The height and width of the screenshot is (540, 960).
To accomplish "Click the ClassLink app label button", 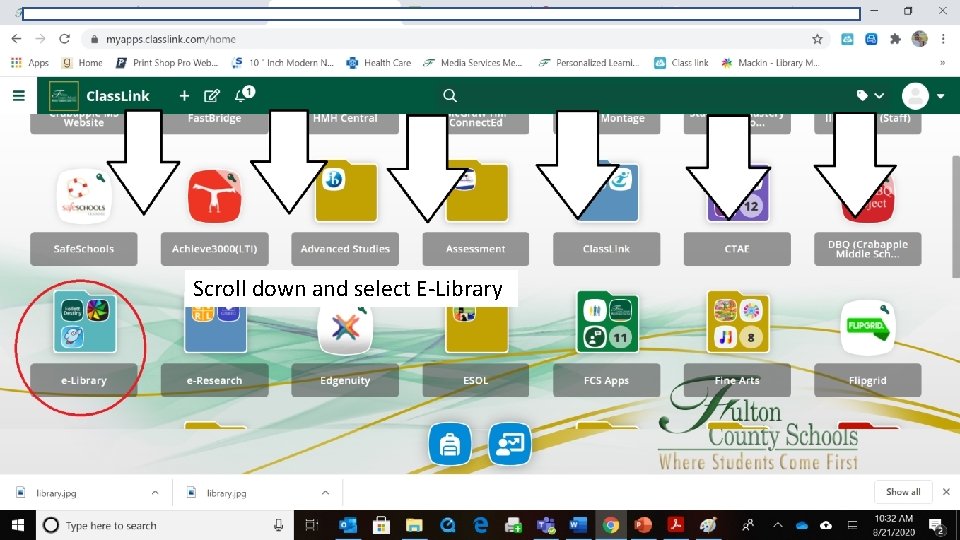I will 606,249.
